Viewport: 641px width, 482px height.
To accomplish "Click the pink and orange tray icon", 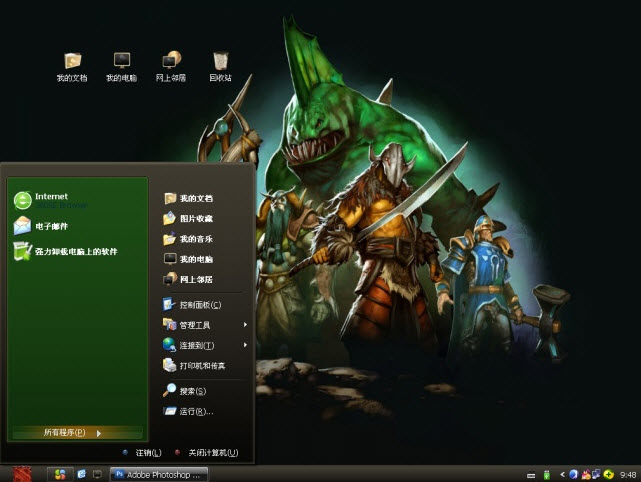I will 585,474.
